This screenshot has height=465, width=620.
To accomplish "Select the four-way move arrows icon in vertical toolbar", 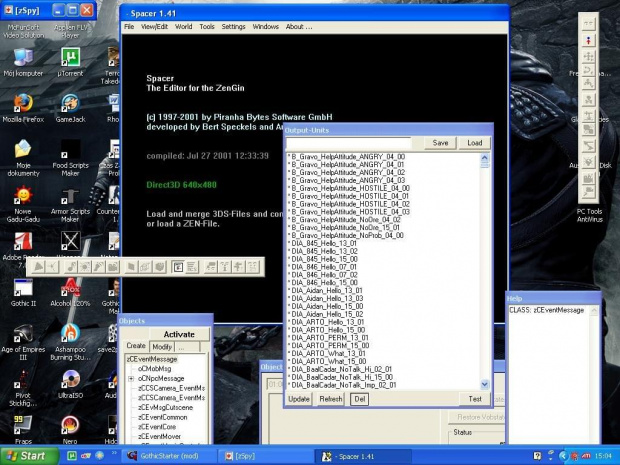I will [x=589, y=57].
